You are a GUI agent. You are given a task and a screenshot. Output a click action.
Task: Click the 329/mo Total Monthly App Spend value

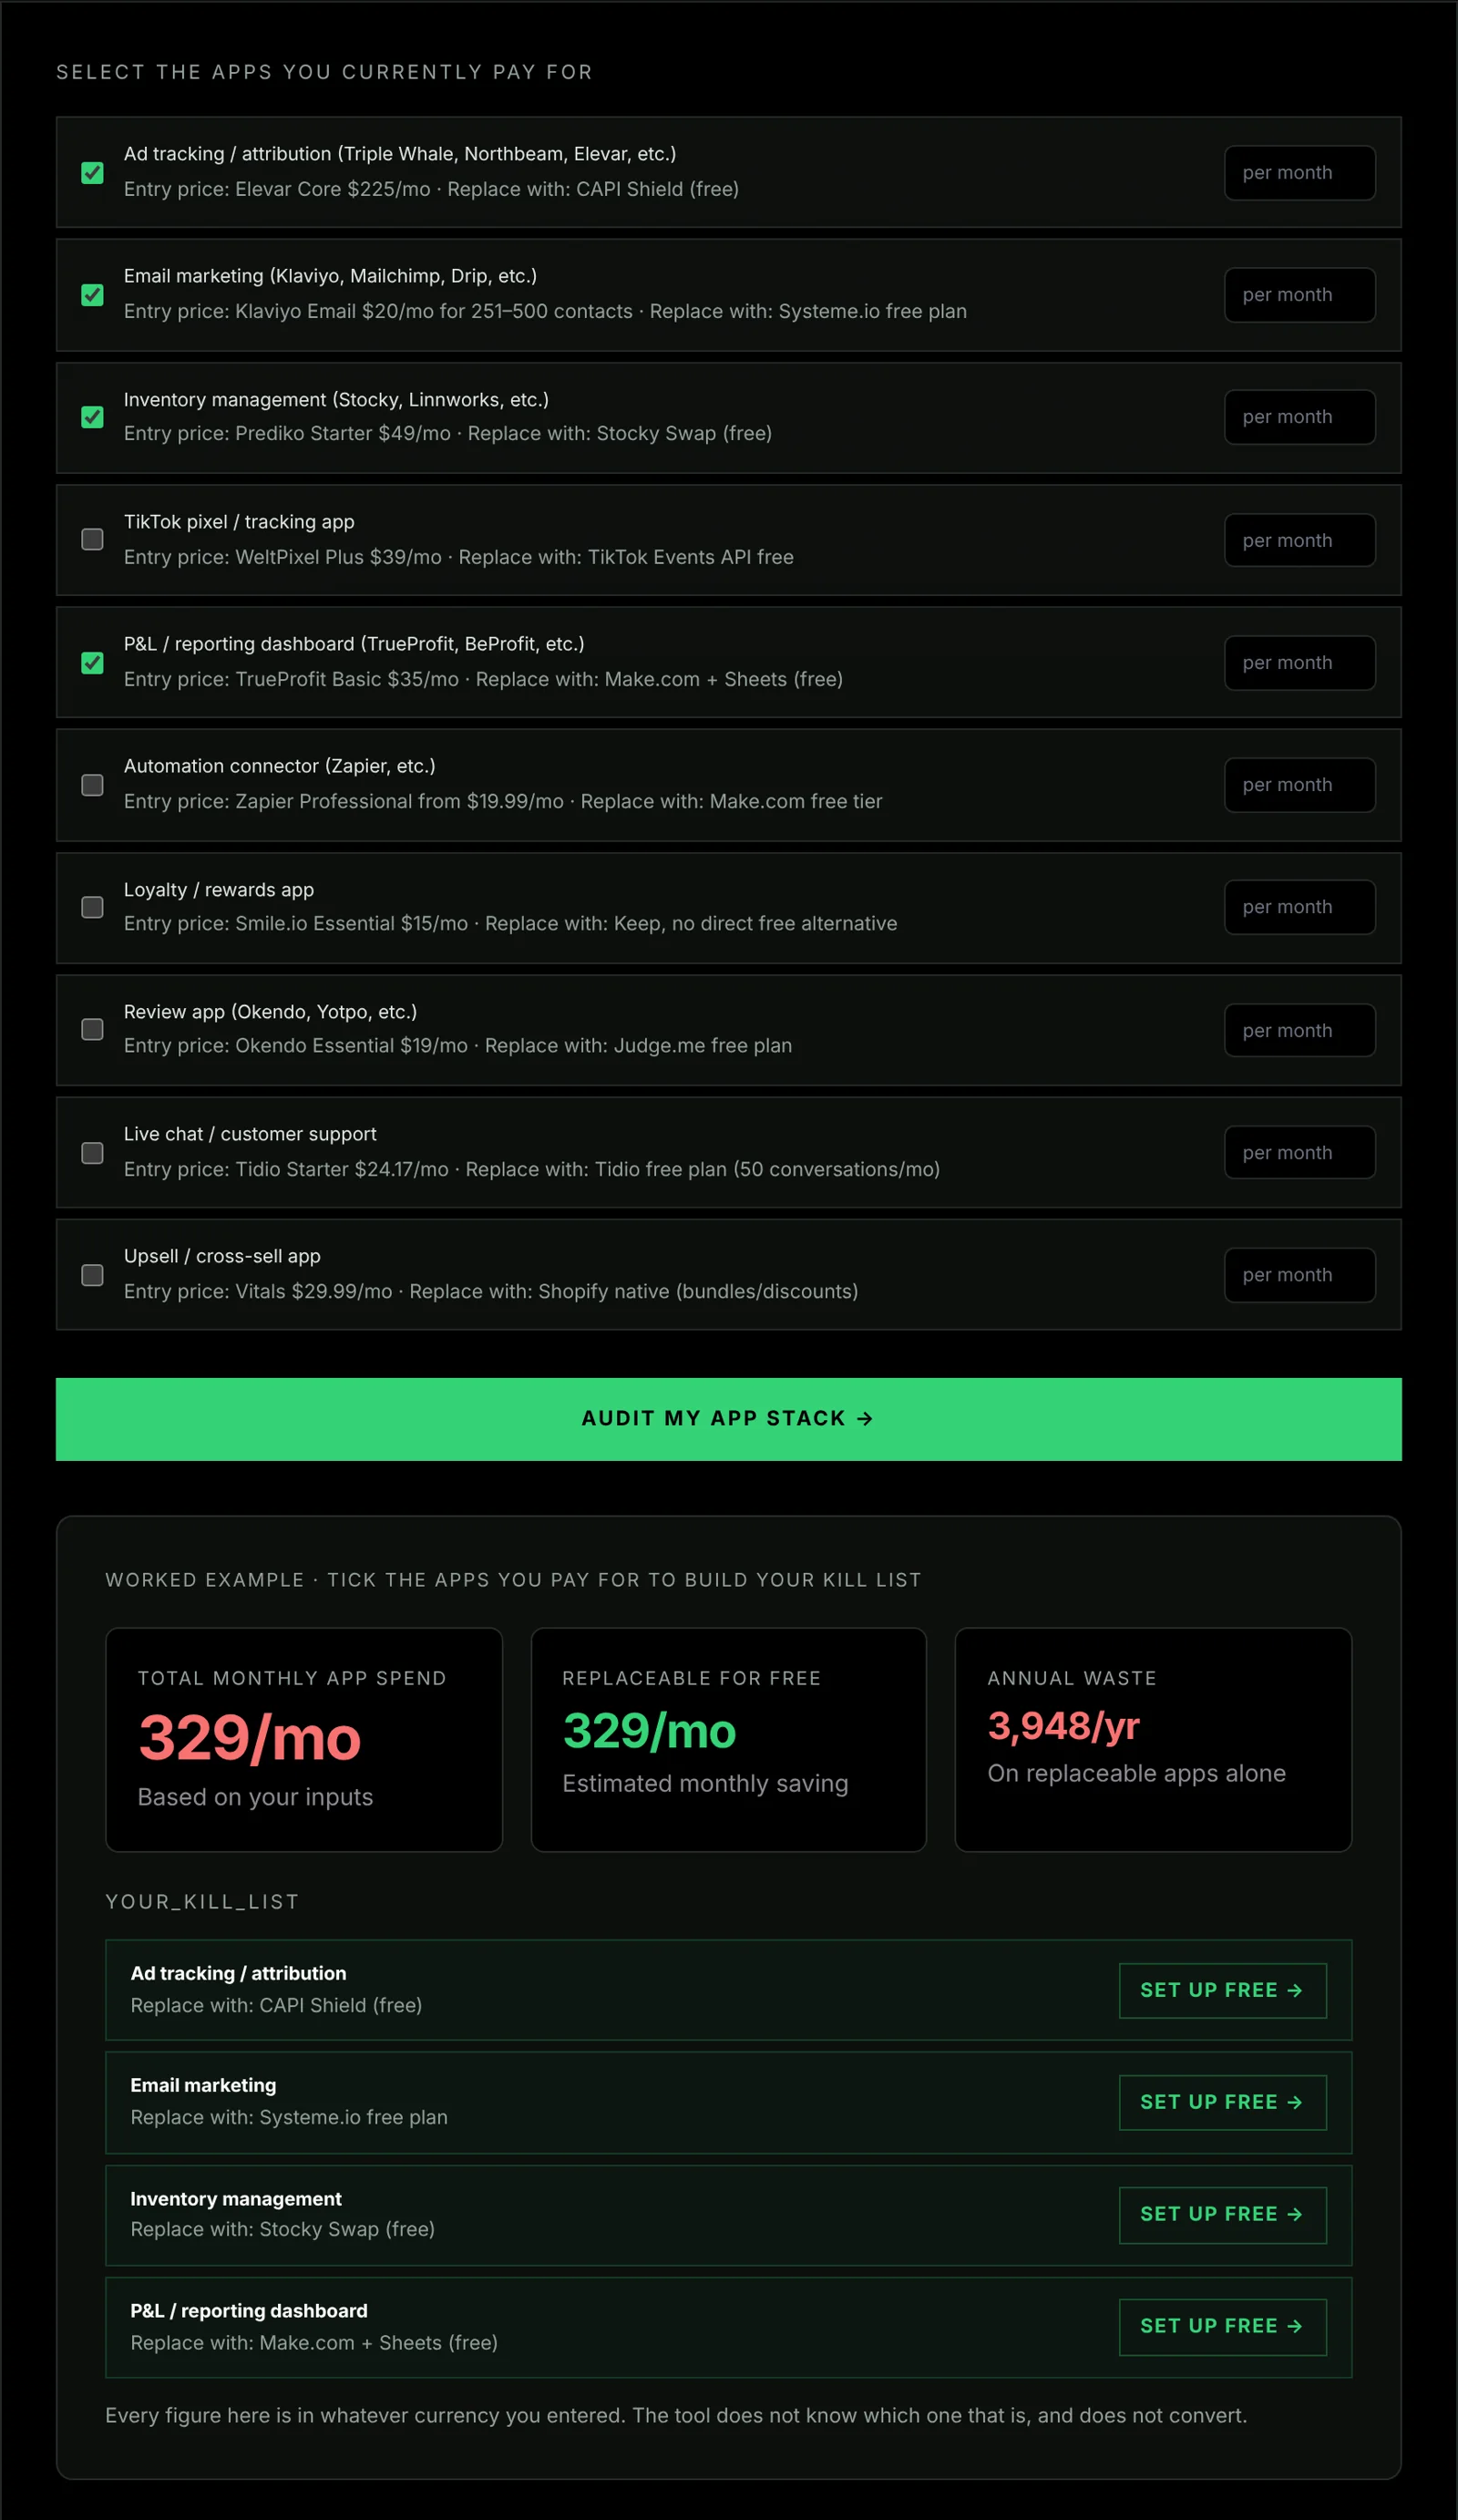pos(249,1739)
